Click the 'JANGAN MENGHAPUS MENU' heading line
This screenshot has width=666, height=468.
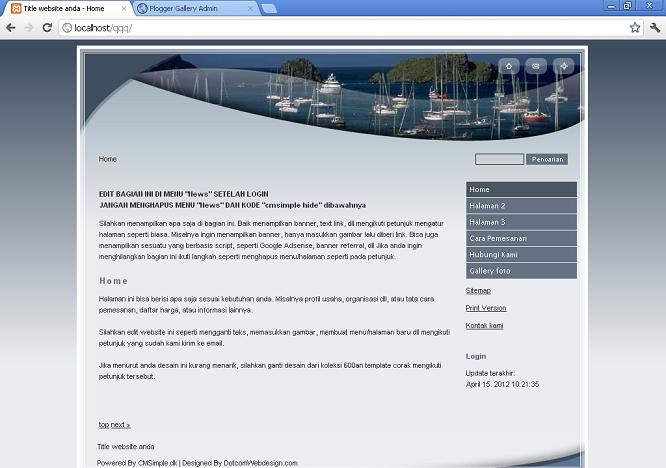tap(232, 205)
